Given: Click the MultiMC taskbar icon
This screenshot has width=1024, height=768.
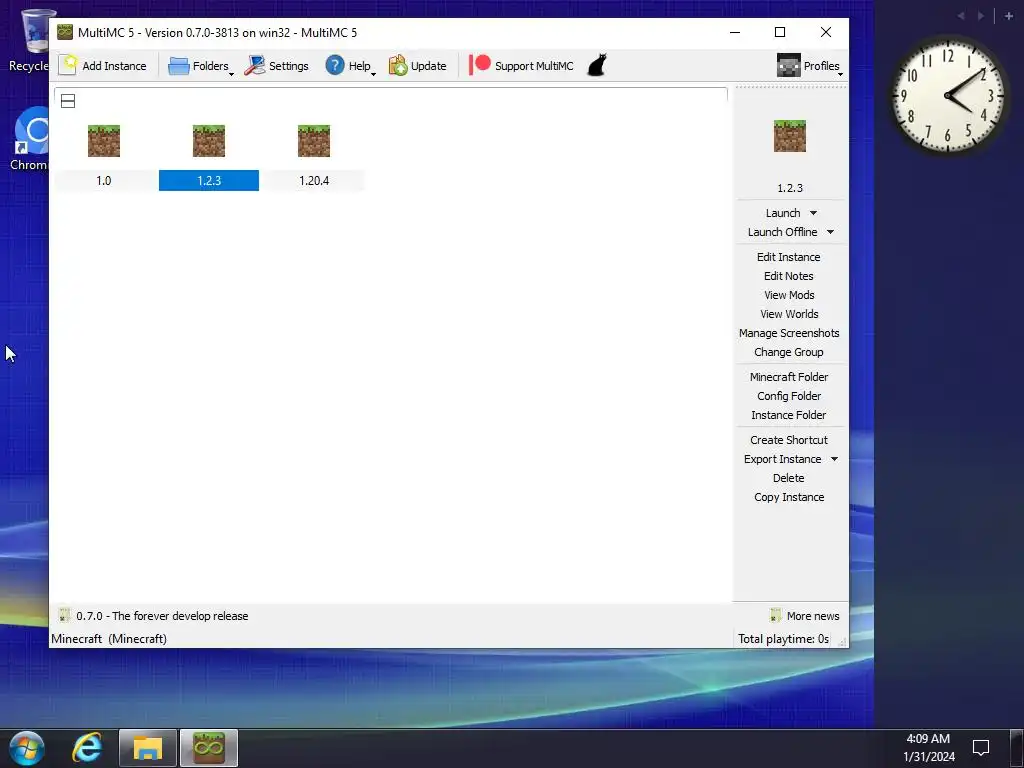Looking at the screenshot, I should coord(209,748).
